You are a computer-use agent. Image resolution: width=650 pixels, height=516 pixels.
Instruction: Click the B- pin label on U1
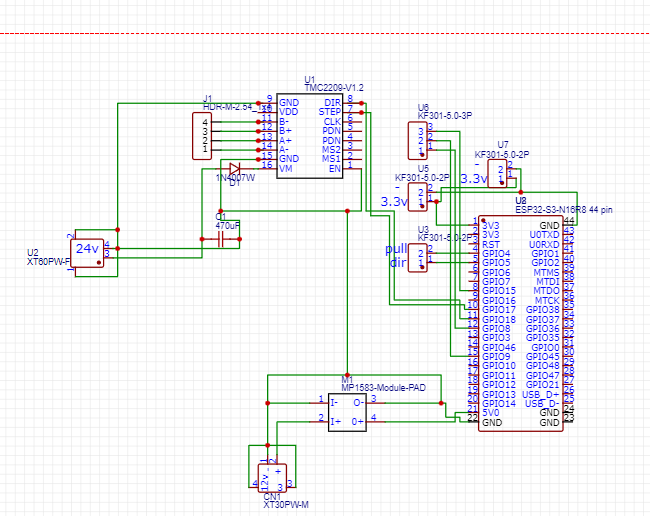point(284,122)
